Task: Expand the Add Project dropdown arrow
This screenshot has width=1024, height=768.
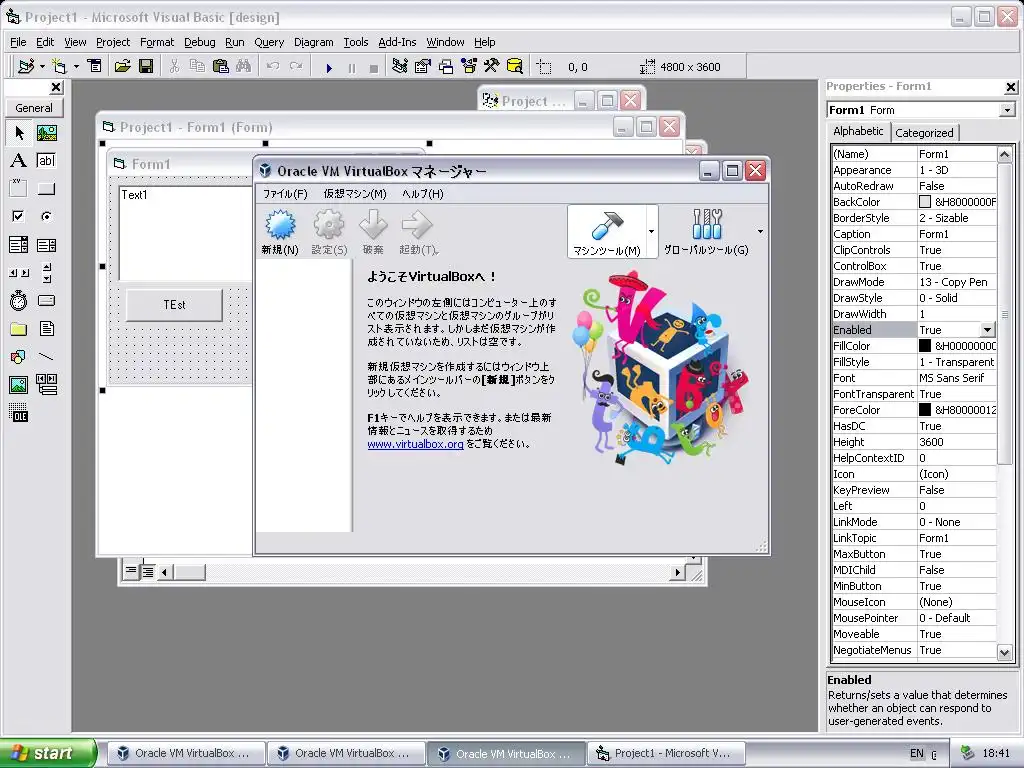Action: 42,67
